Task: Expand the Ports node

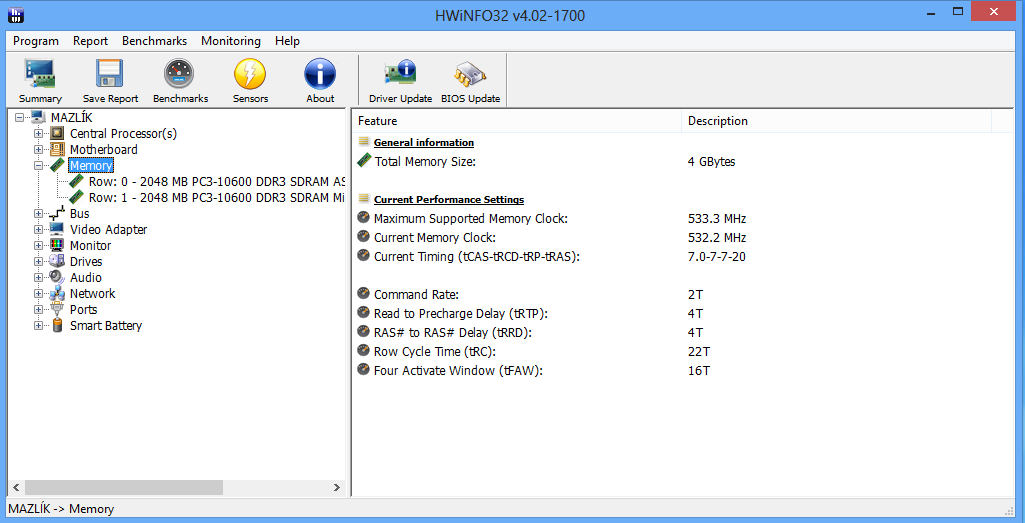Action: coord(39,310)
